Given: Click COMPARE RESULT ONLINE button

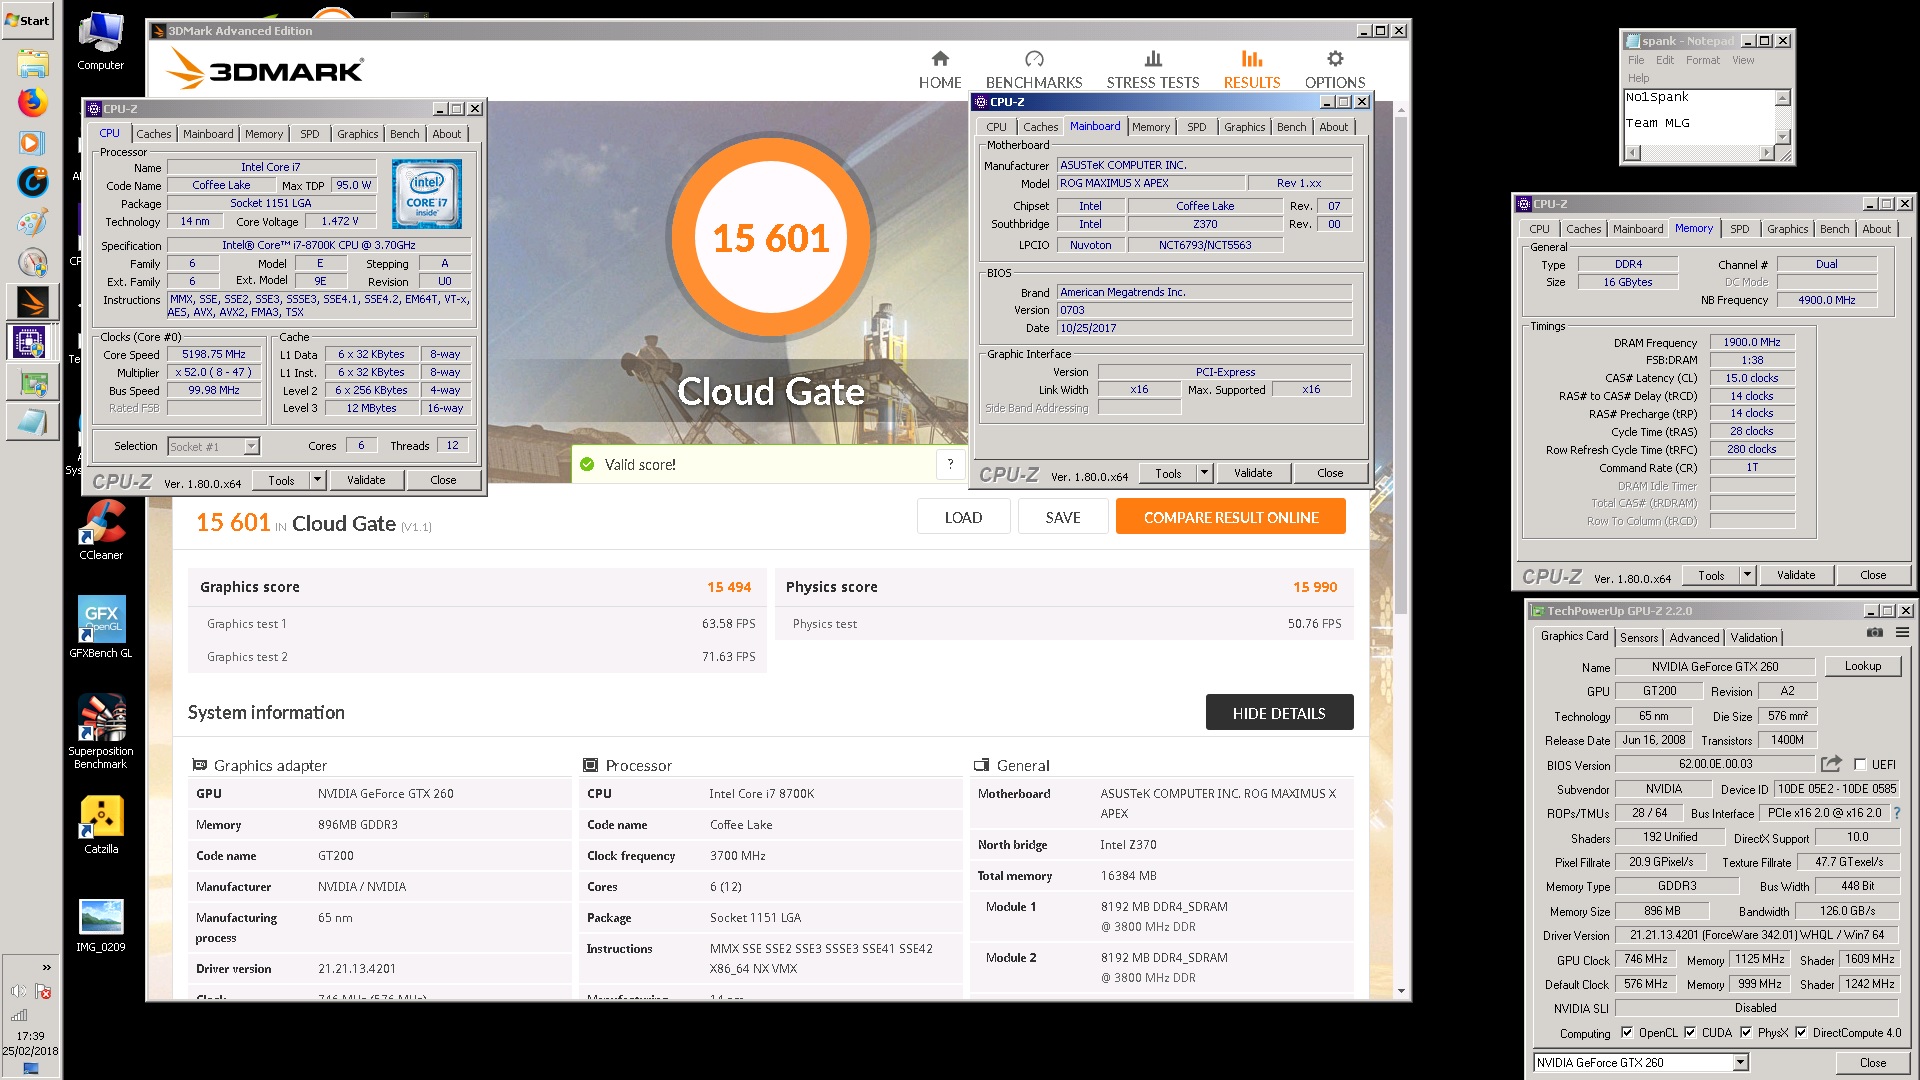Looking at the screenshot, I should 1230,517.
